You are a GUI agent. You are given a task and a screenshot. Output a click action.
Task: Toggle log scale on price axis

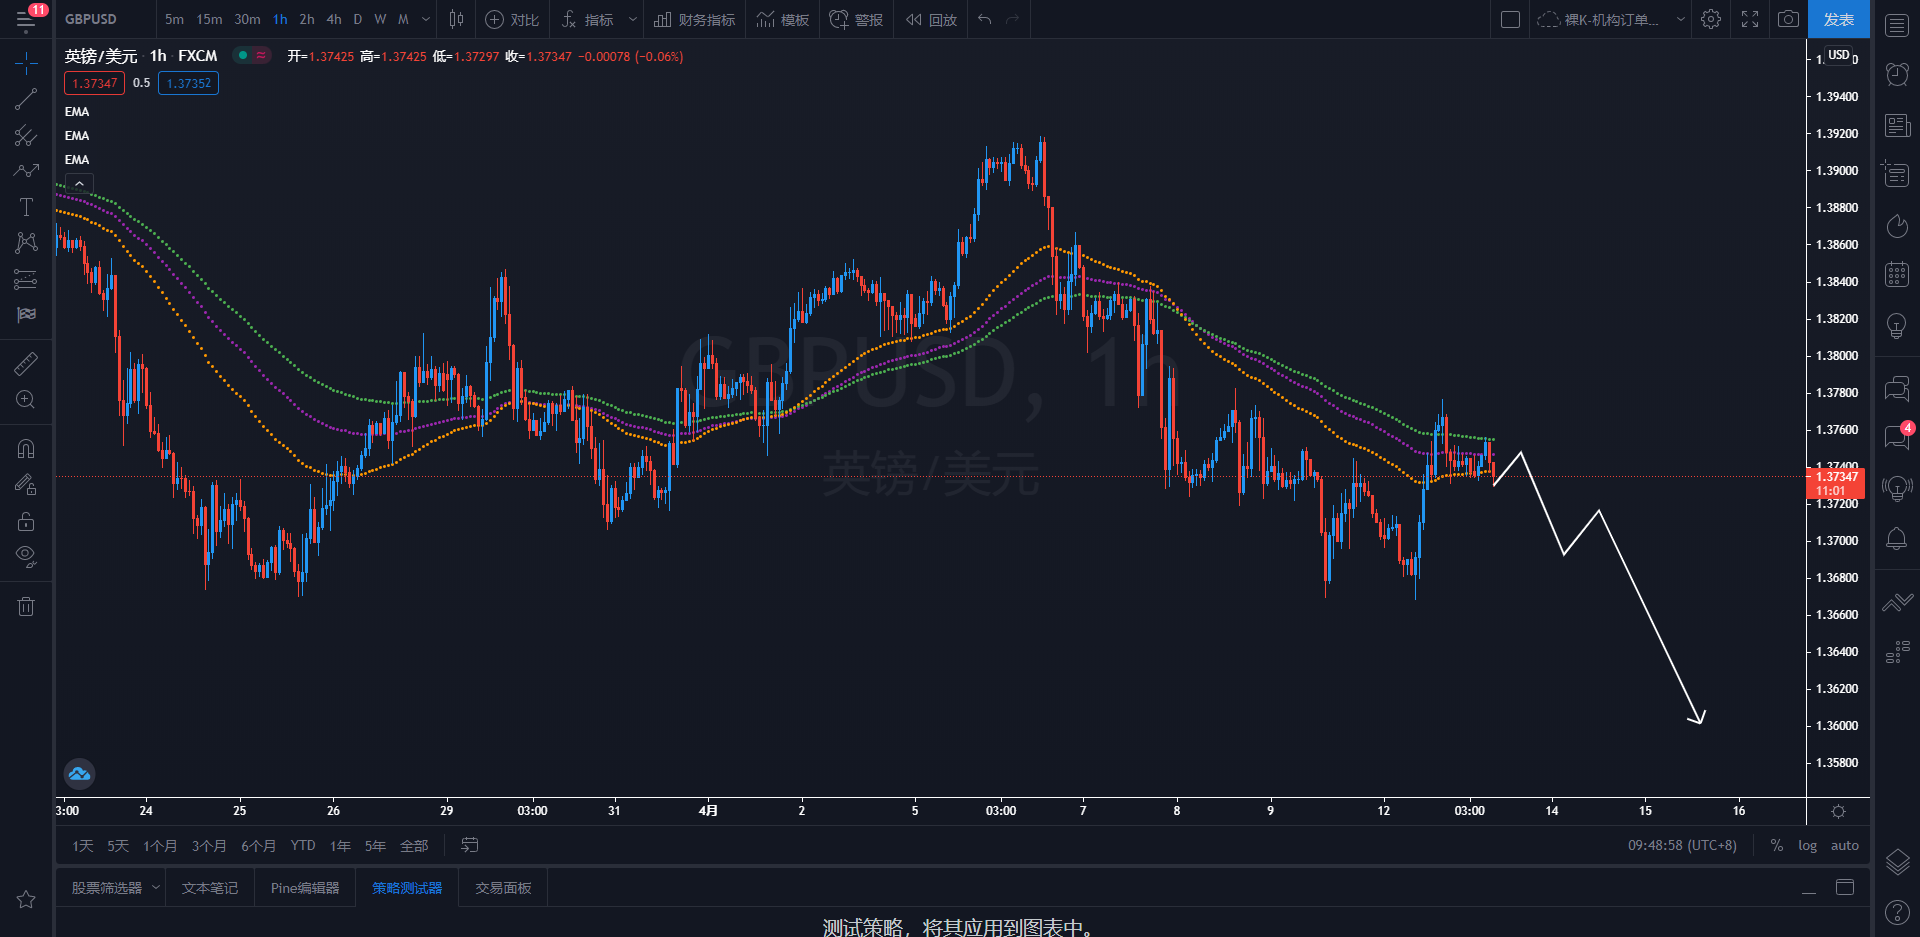pos(1807,845)
